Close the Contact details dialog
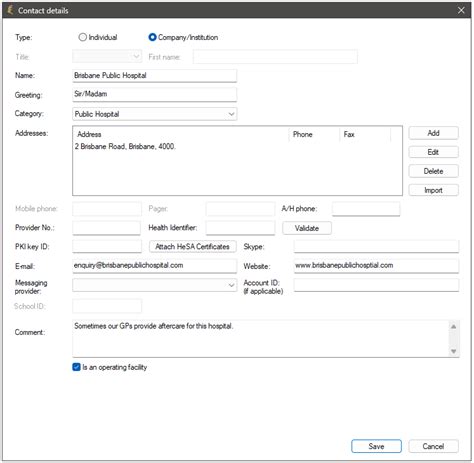Viewport: 474px width, 463px height. click(x=461, y=10)
